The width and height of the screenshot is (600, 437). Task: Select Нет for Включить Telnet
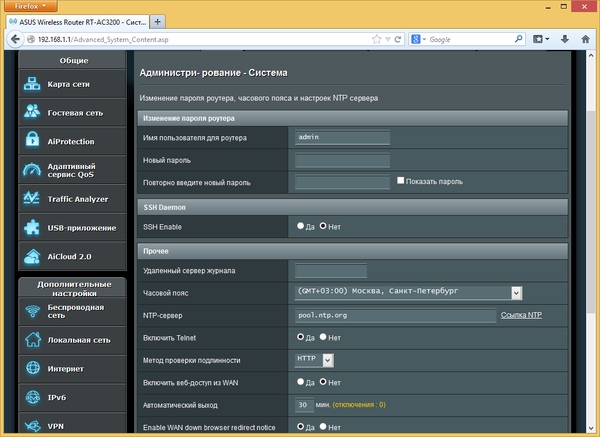click(x=324, y=338)
